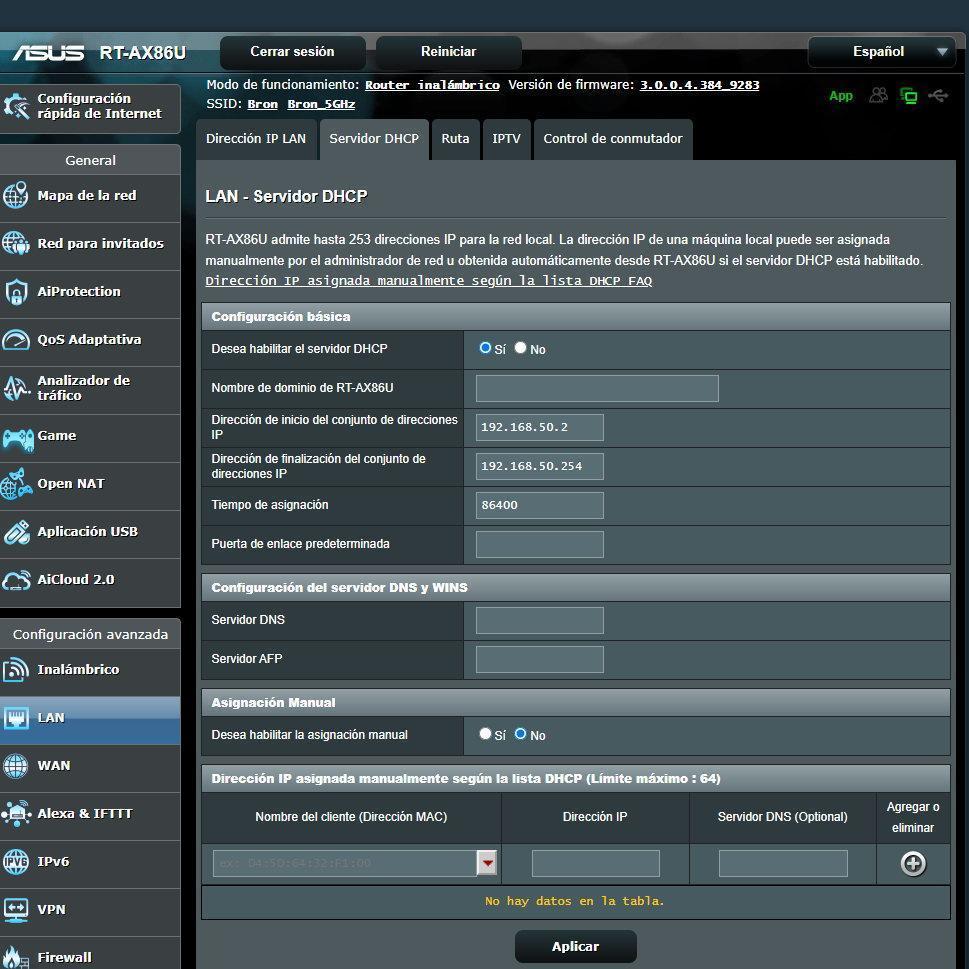Click the optional DNS server table field

point(783,863)
